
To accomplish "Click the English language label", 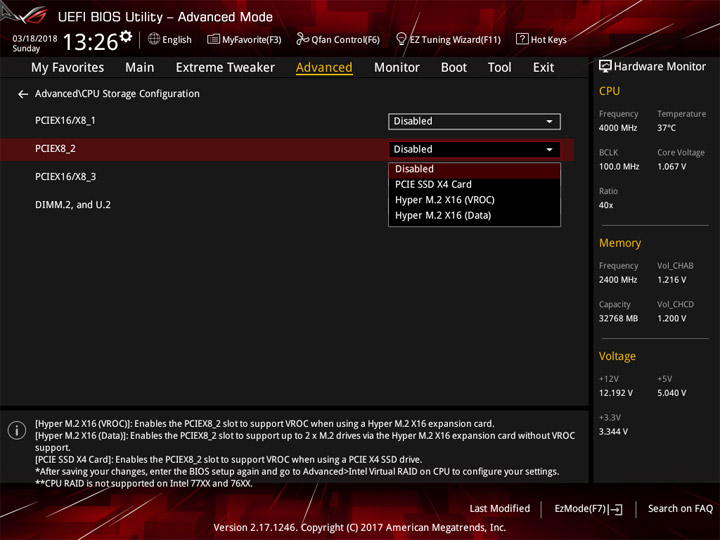I will click(177, 39).
